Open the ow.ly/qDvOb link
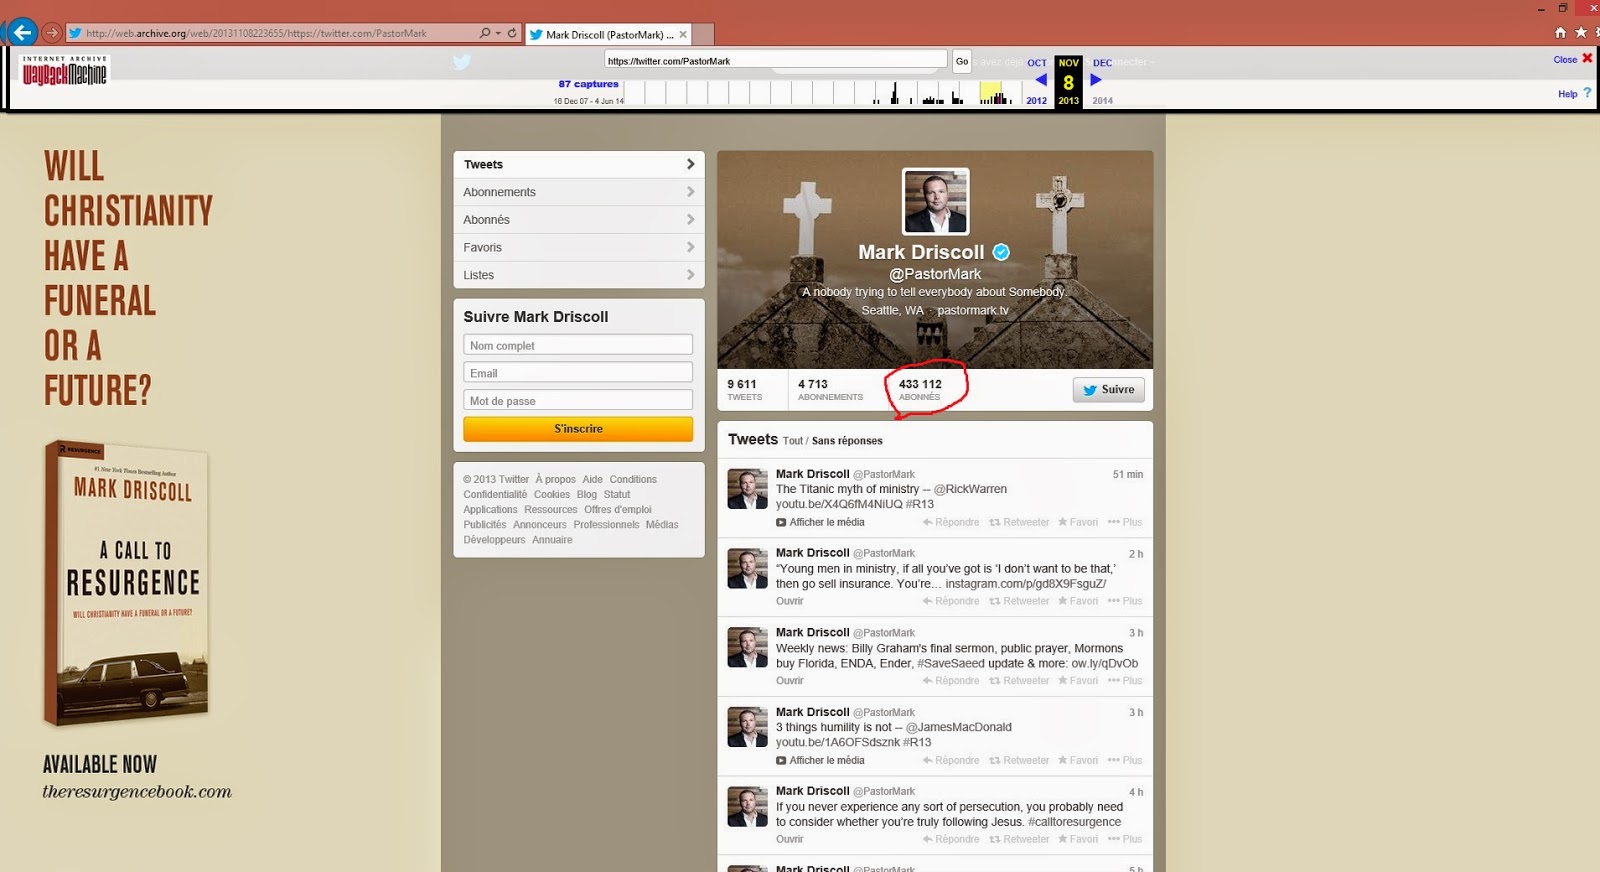Image resolution: width=1600 pixels, height=872 pixels. click(x=1105, y=663)
